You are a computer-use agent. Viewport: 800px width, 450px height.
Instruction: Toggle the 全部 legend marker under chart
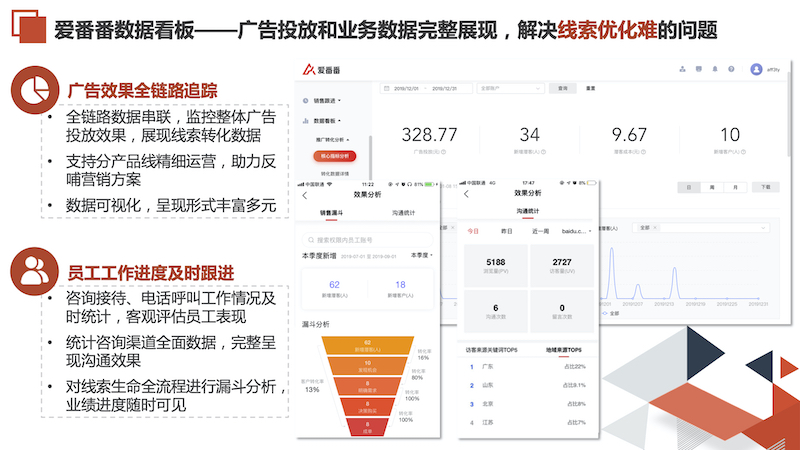pyautogui.click(x=605, y=313)
